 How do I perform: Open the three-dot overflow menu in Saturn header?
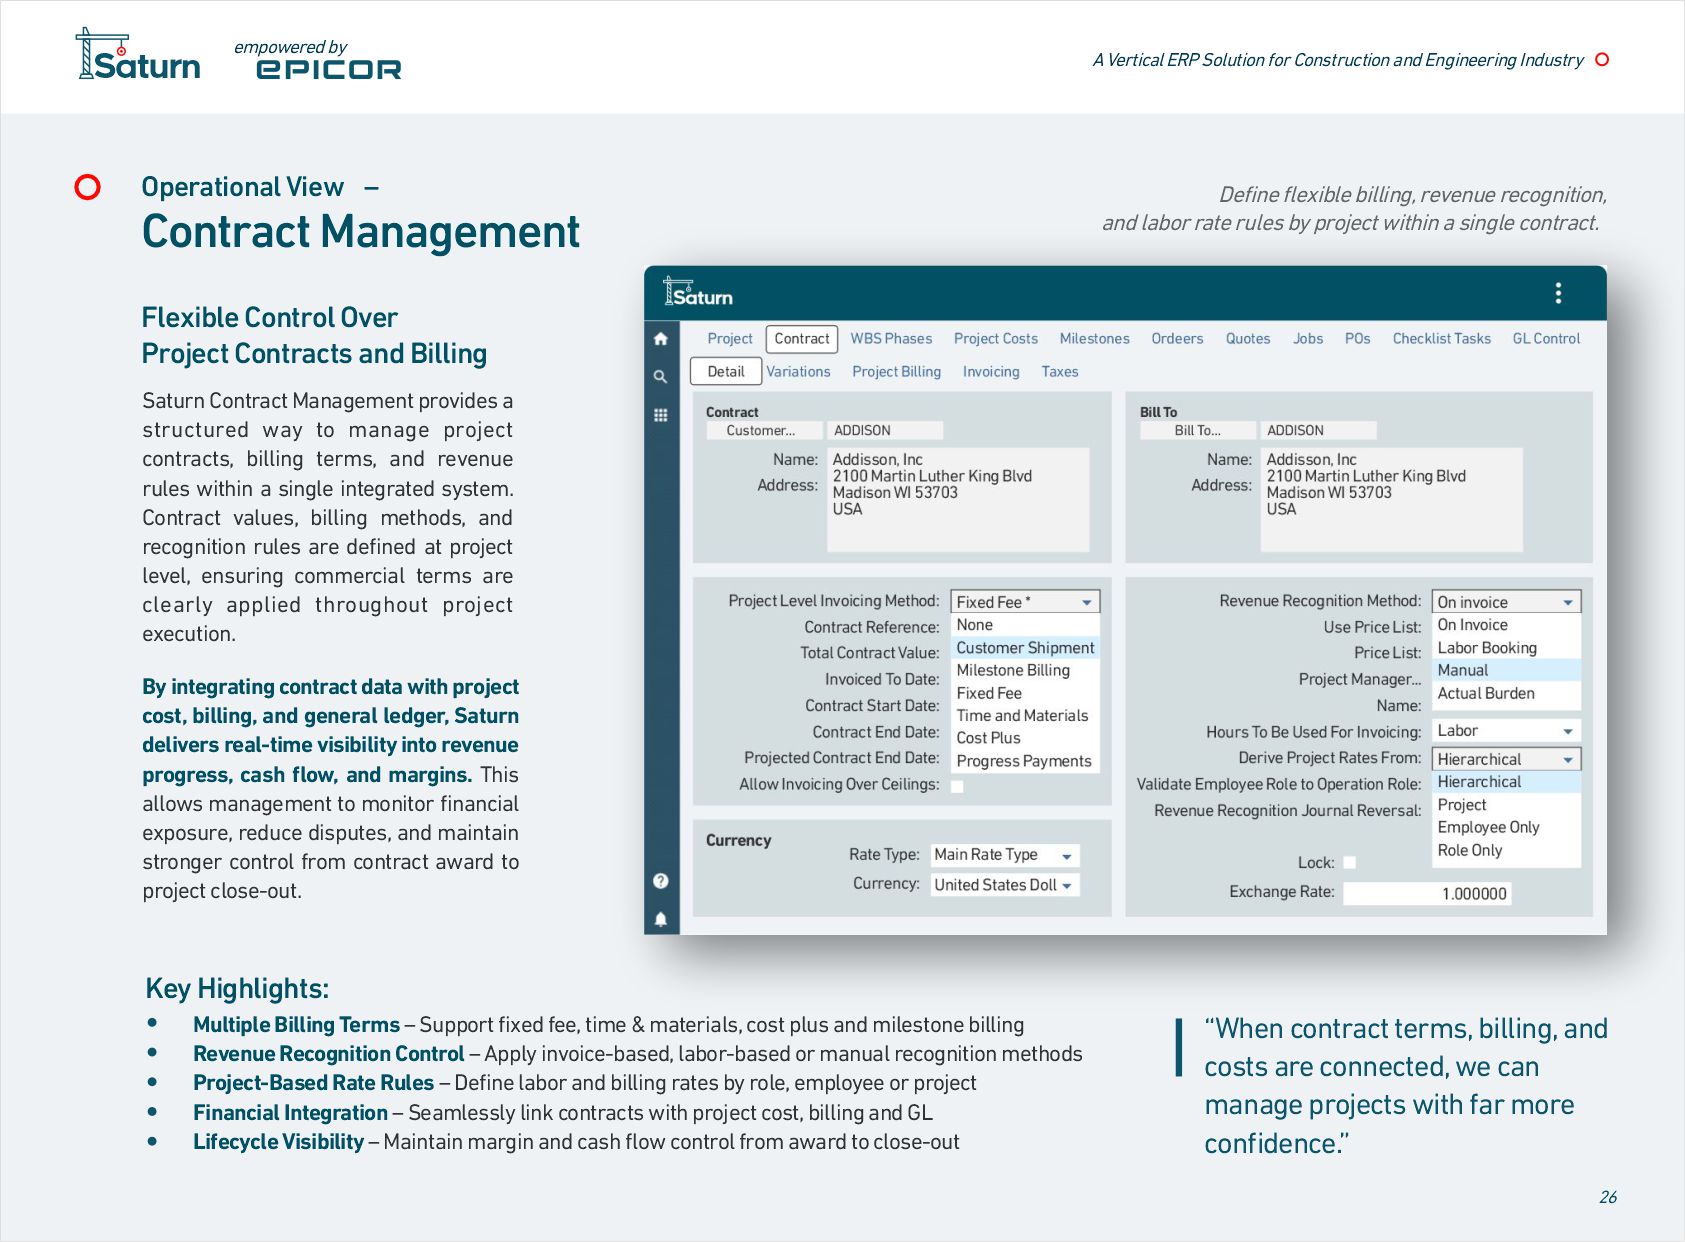[1558, 293]
